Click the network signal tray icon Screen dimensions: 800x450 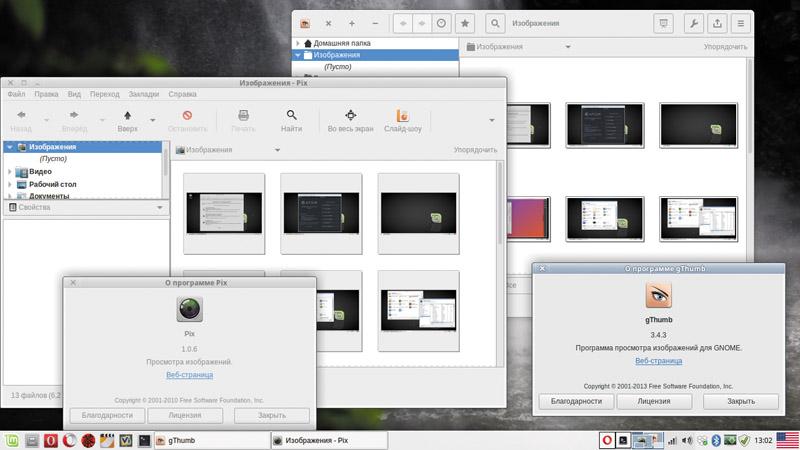[x=672, y=440]
